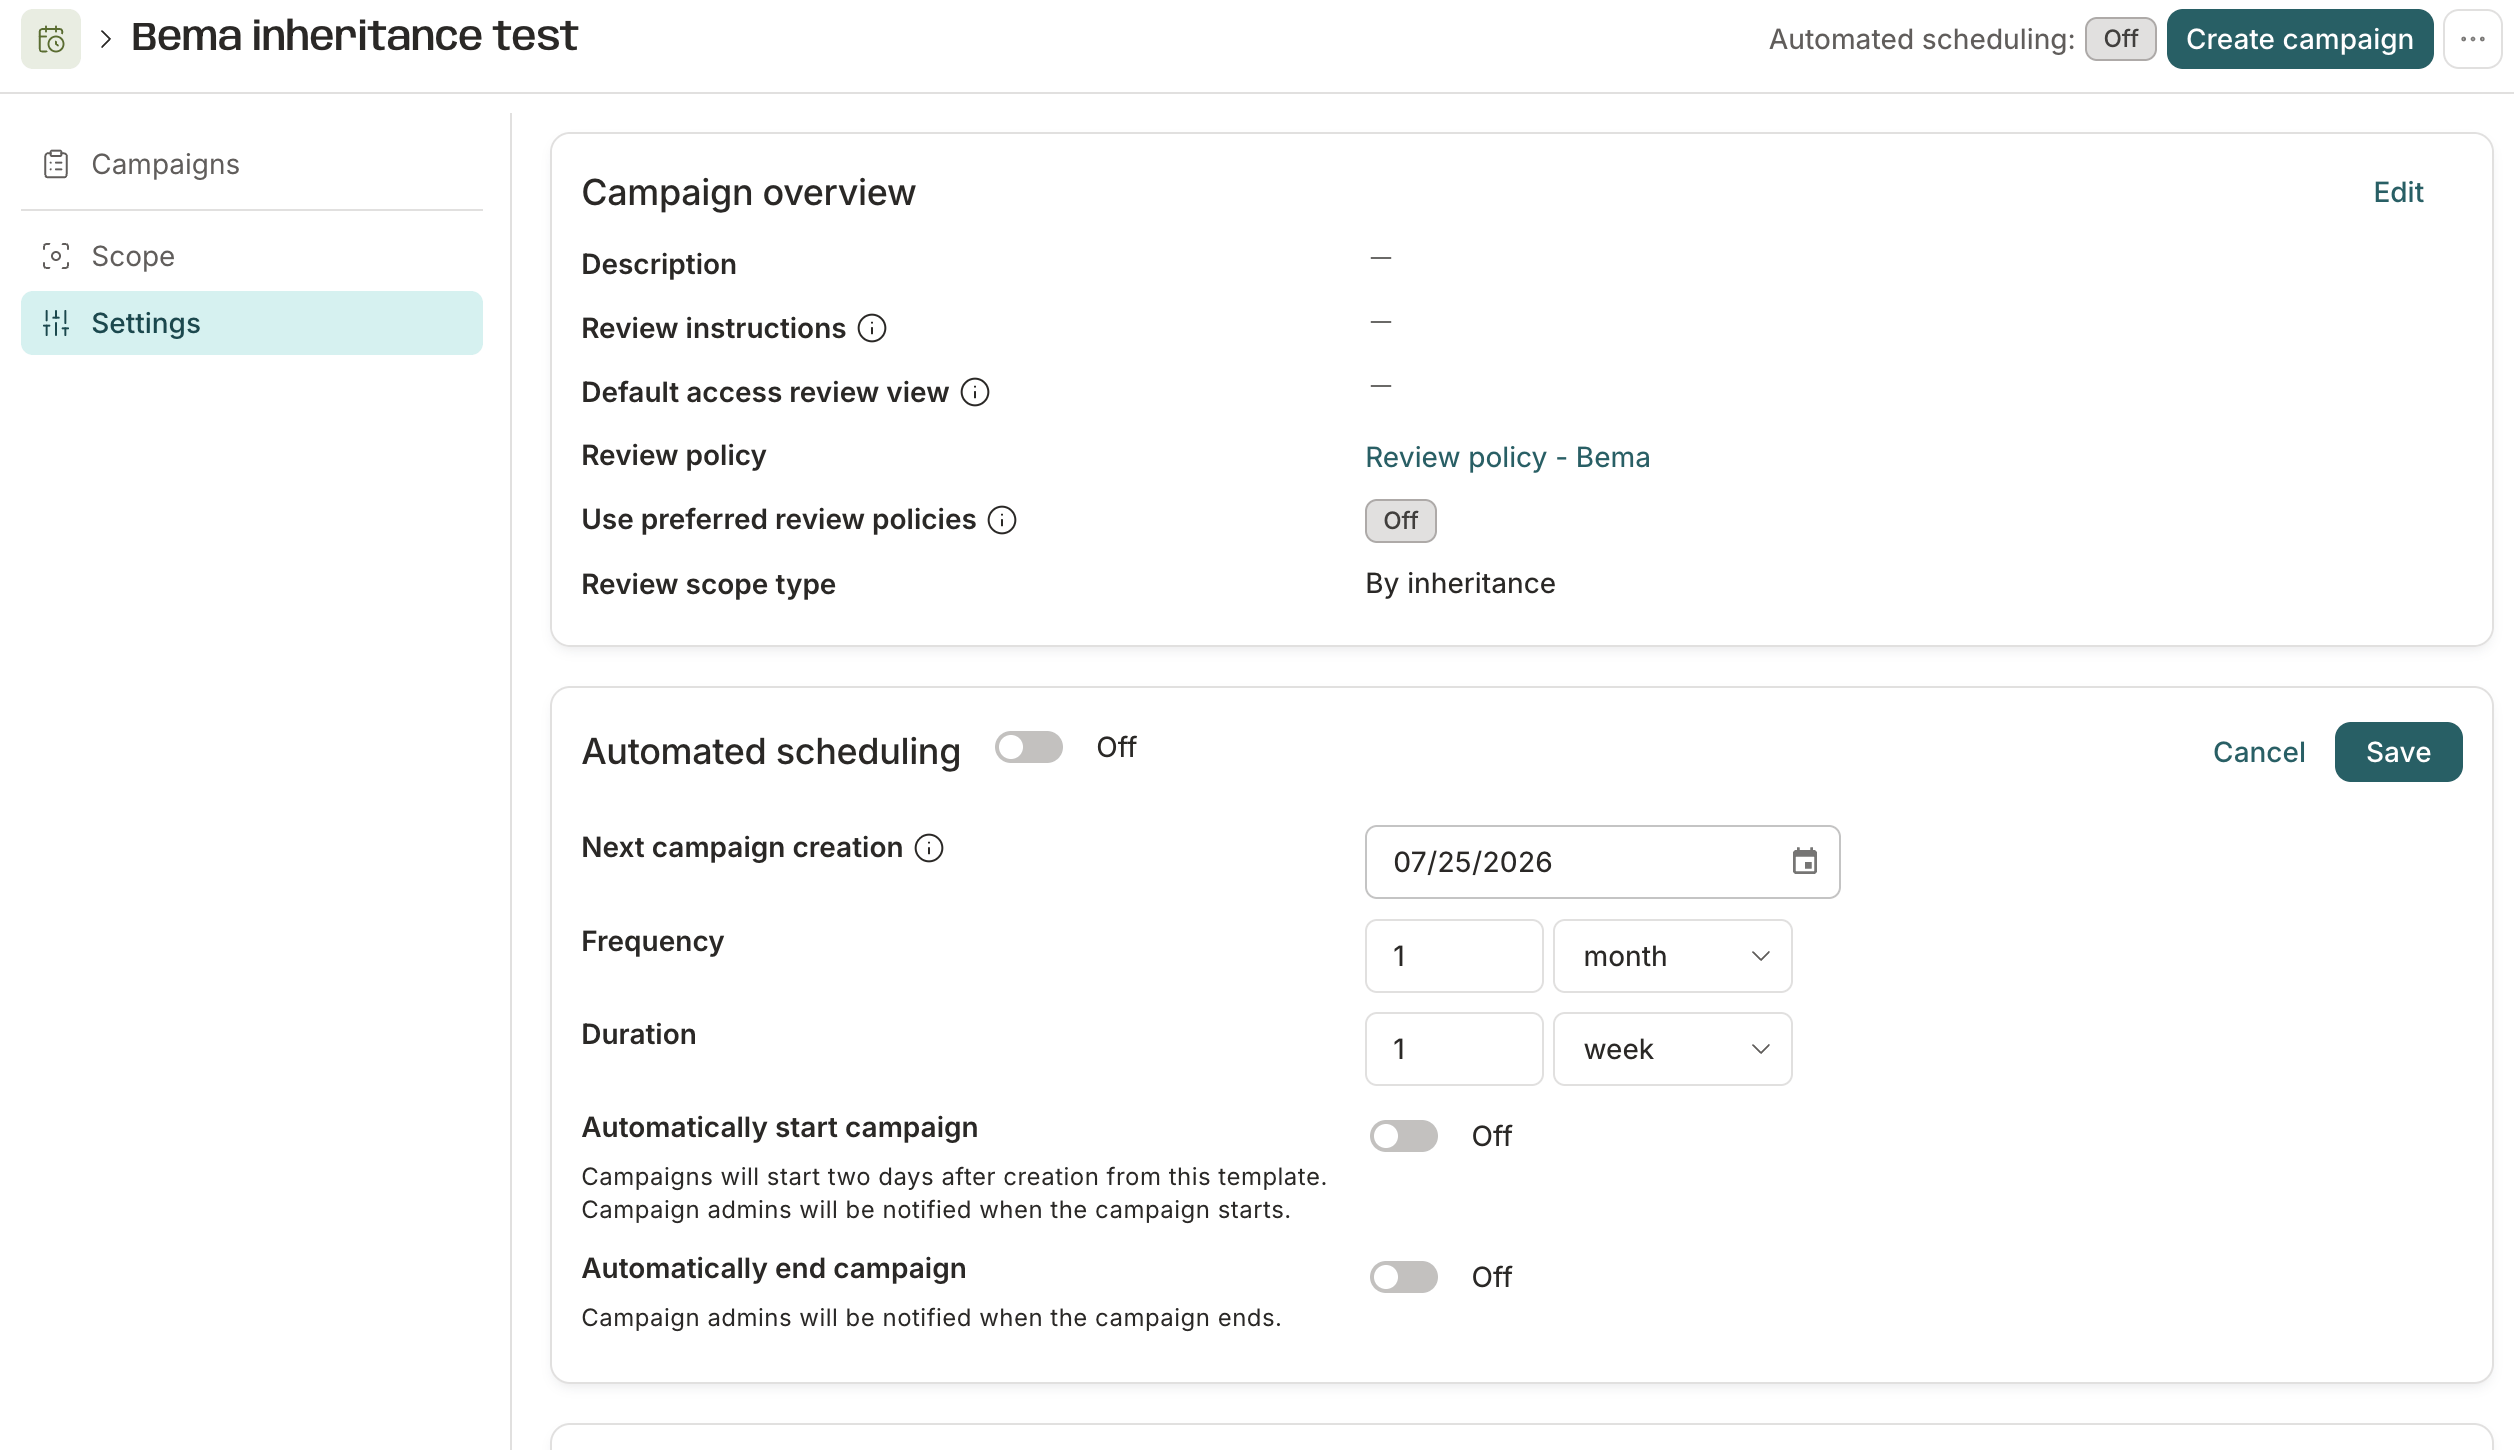
Task: Open the Campaigns section in sidebar
Action: point(252,164)
